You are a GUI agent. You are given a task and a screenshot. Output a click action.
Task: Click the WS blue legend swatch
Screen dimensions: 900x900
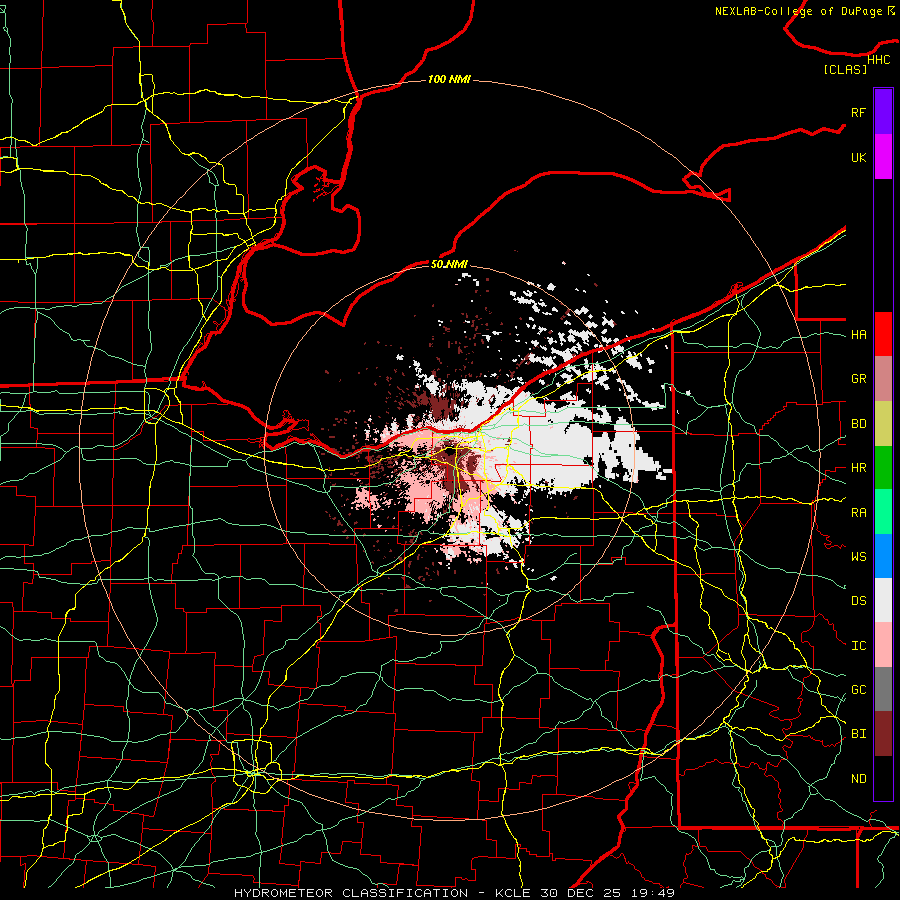pyautogui.click(x=883, y=556)
